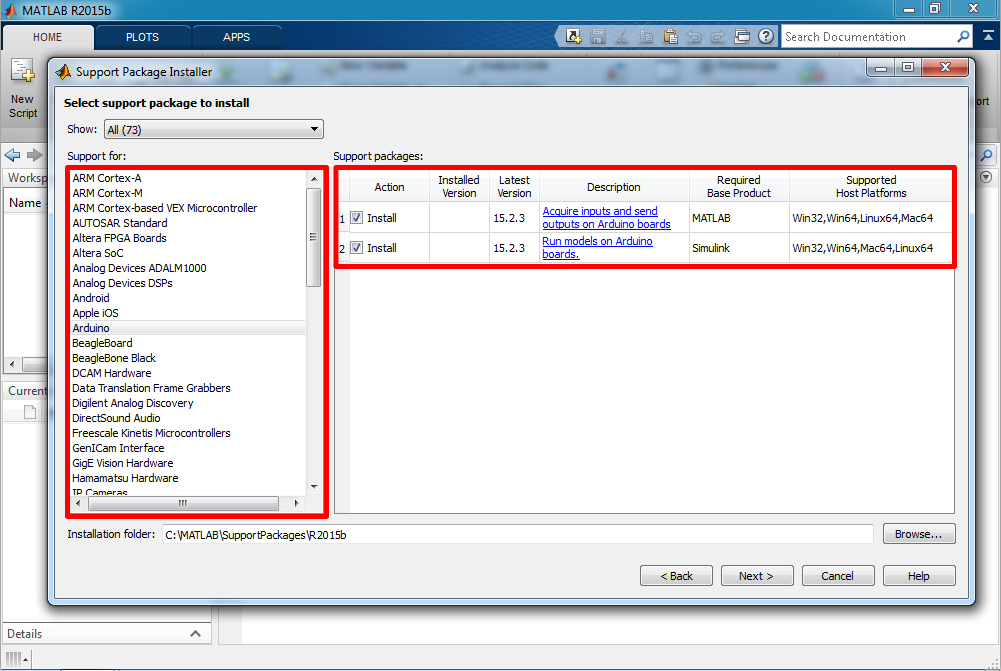Open the panel actions circle-arrow button at right edge
Image resolution: width=1001 pixels, height=671 pixels.
point(986,177)
